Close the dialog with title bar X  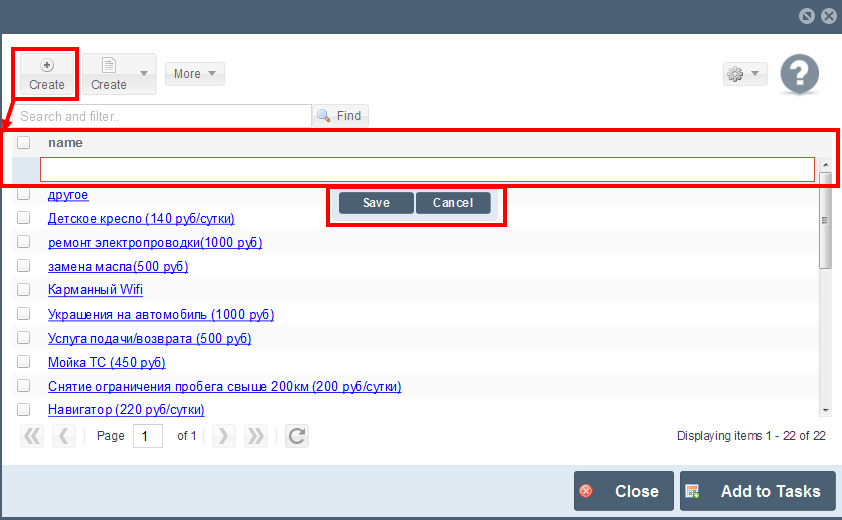(x=829, y=16)
